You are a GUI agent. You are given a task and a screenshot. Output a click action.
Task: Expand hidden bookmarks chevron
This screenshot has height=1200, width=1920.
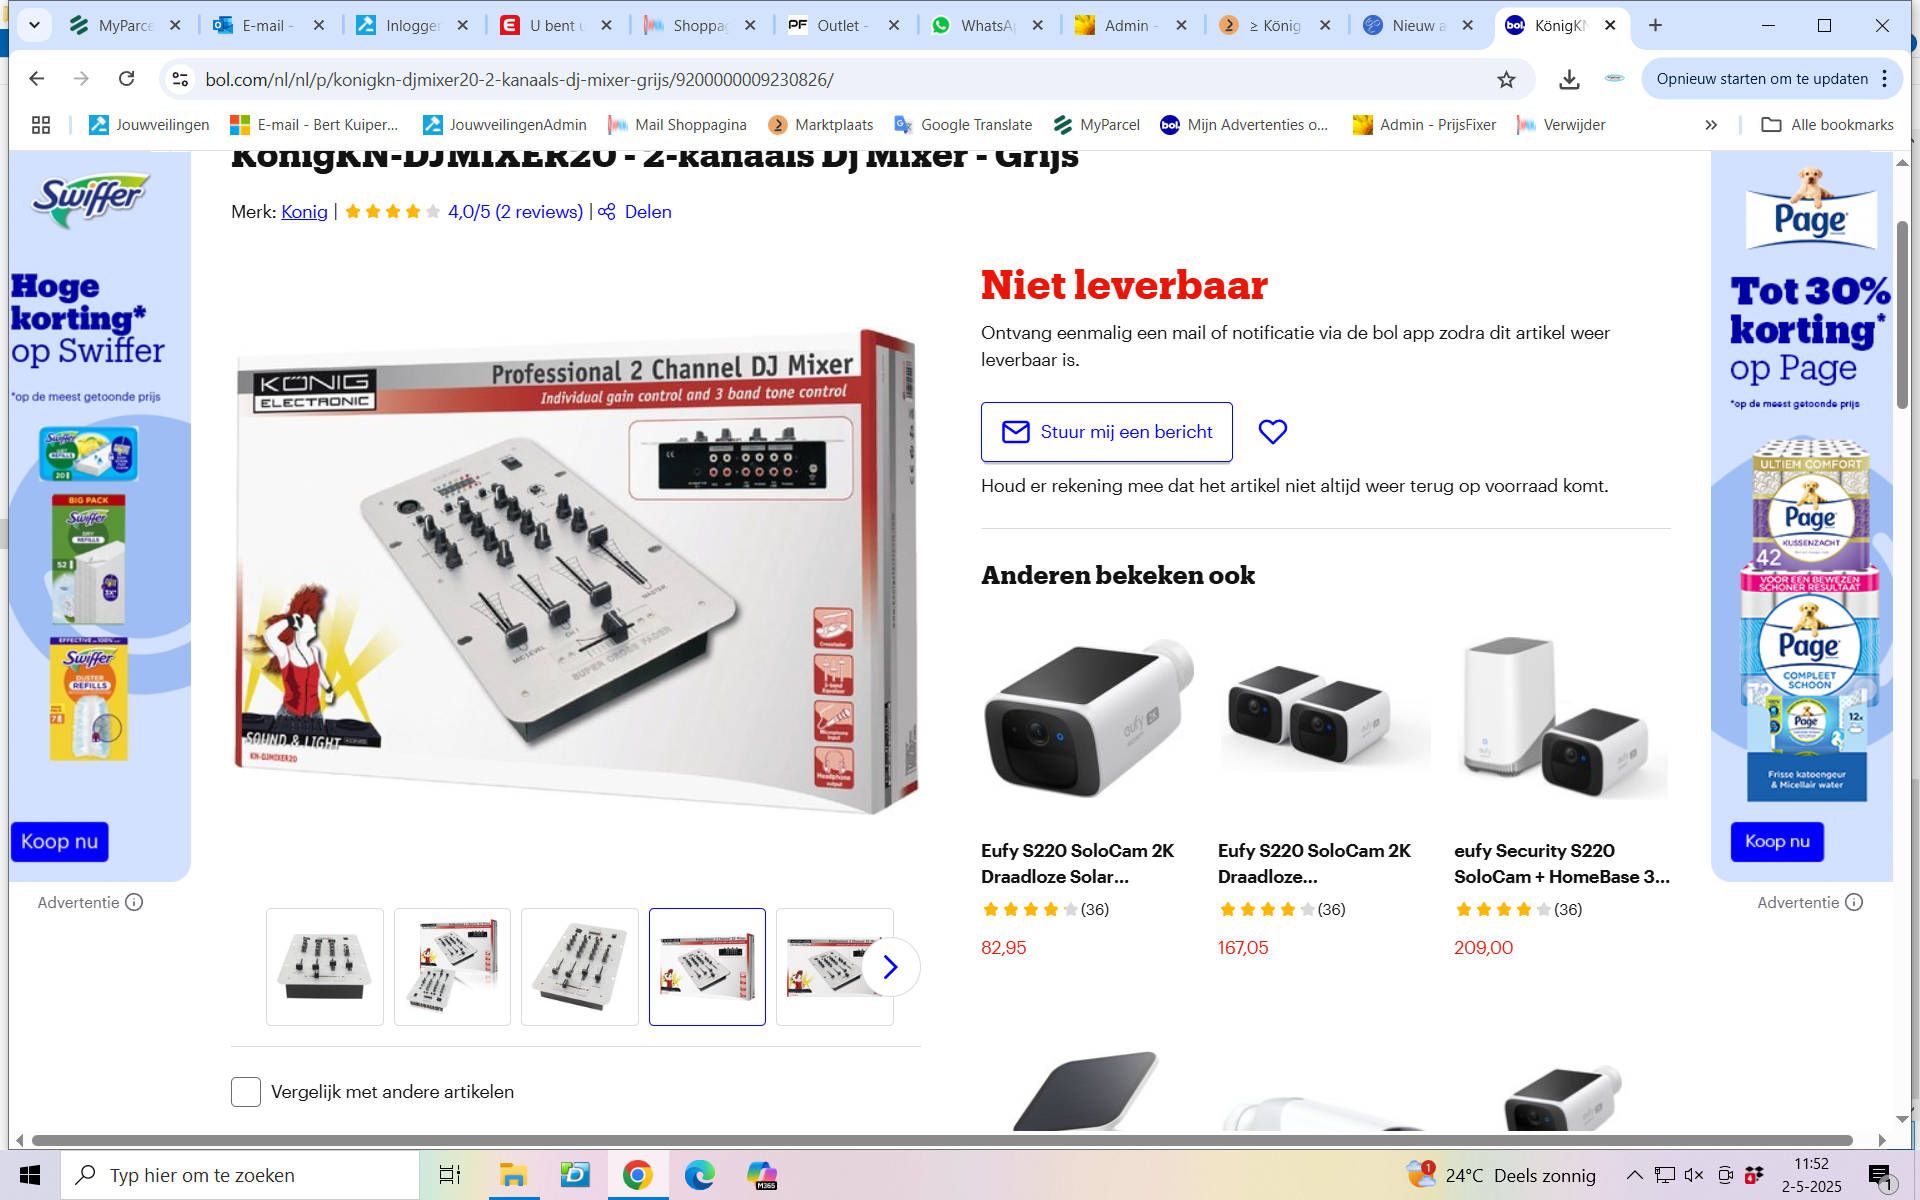1711,125
